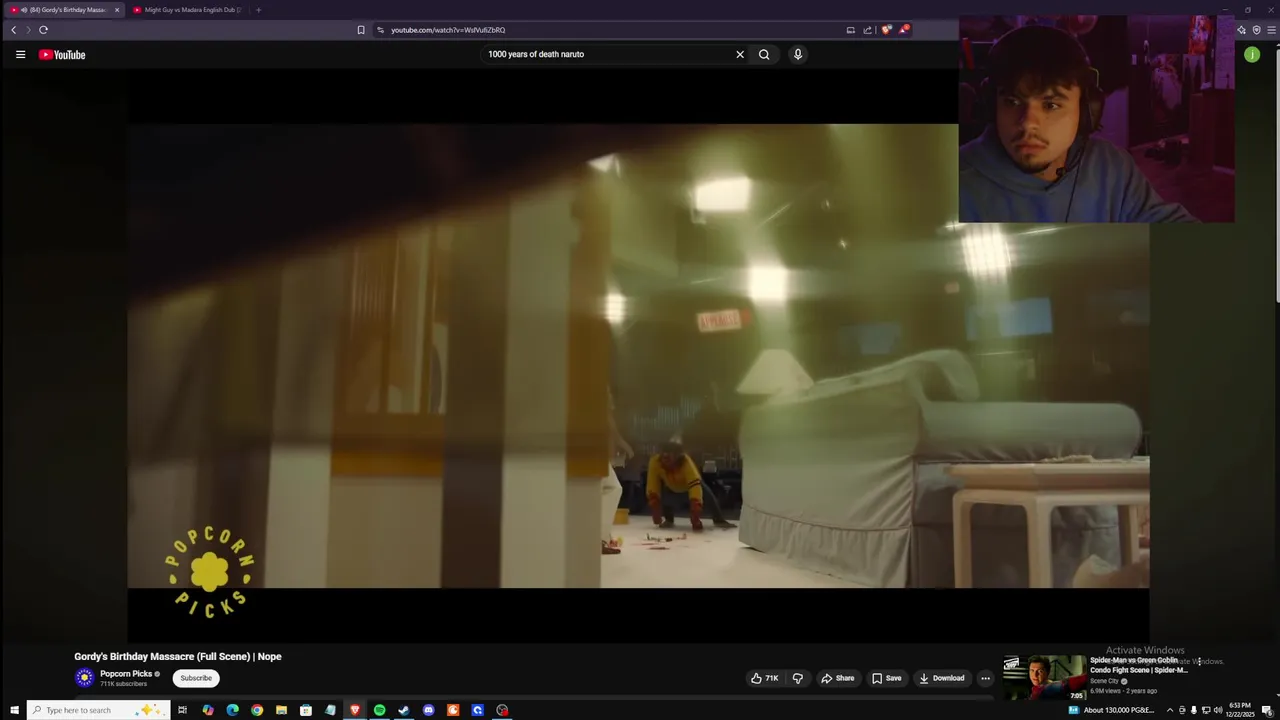Open Discord from the taskbar
The height and width of the screenshot is (720, 1280).
click(428, 710)
